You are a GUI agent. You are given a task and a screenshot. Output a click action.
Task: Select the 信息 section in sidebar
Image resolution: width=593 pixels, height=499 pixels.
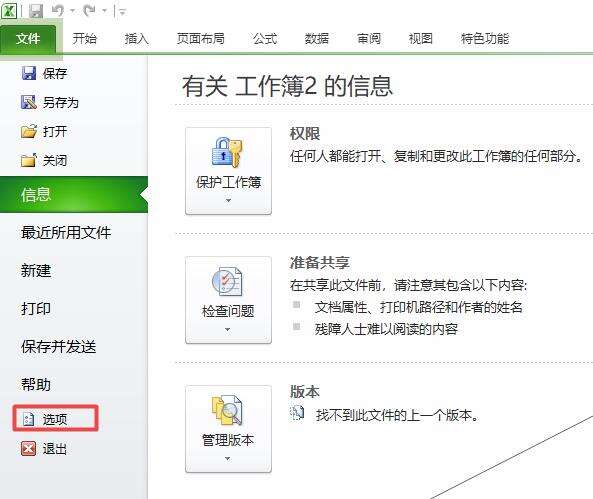pos(74,194)
